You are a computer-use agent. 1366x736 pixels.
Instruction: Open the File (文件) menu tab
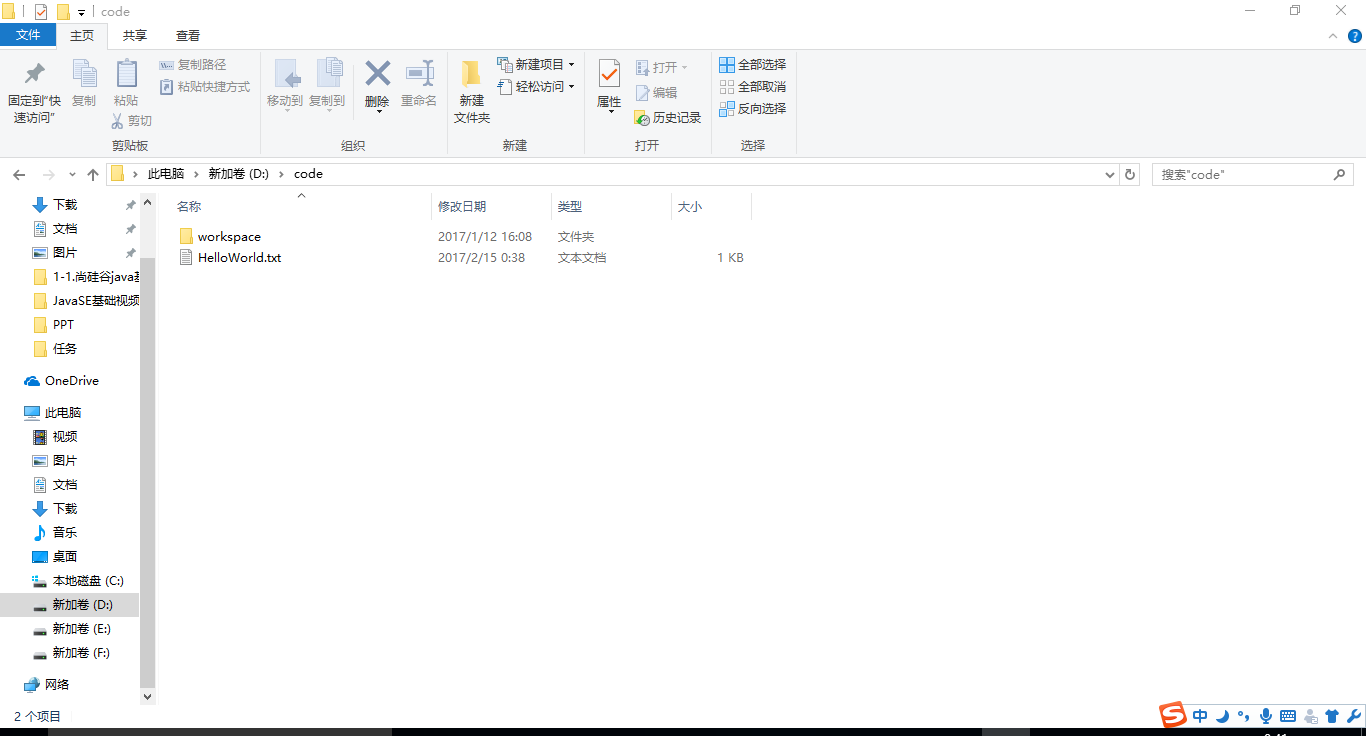point(28,36)
